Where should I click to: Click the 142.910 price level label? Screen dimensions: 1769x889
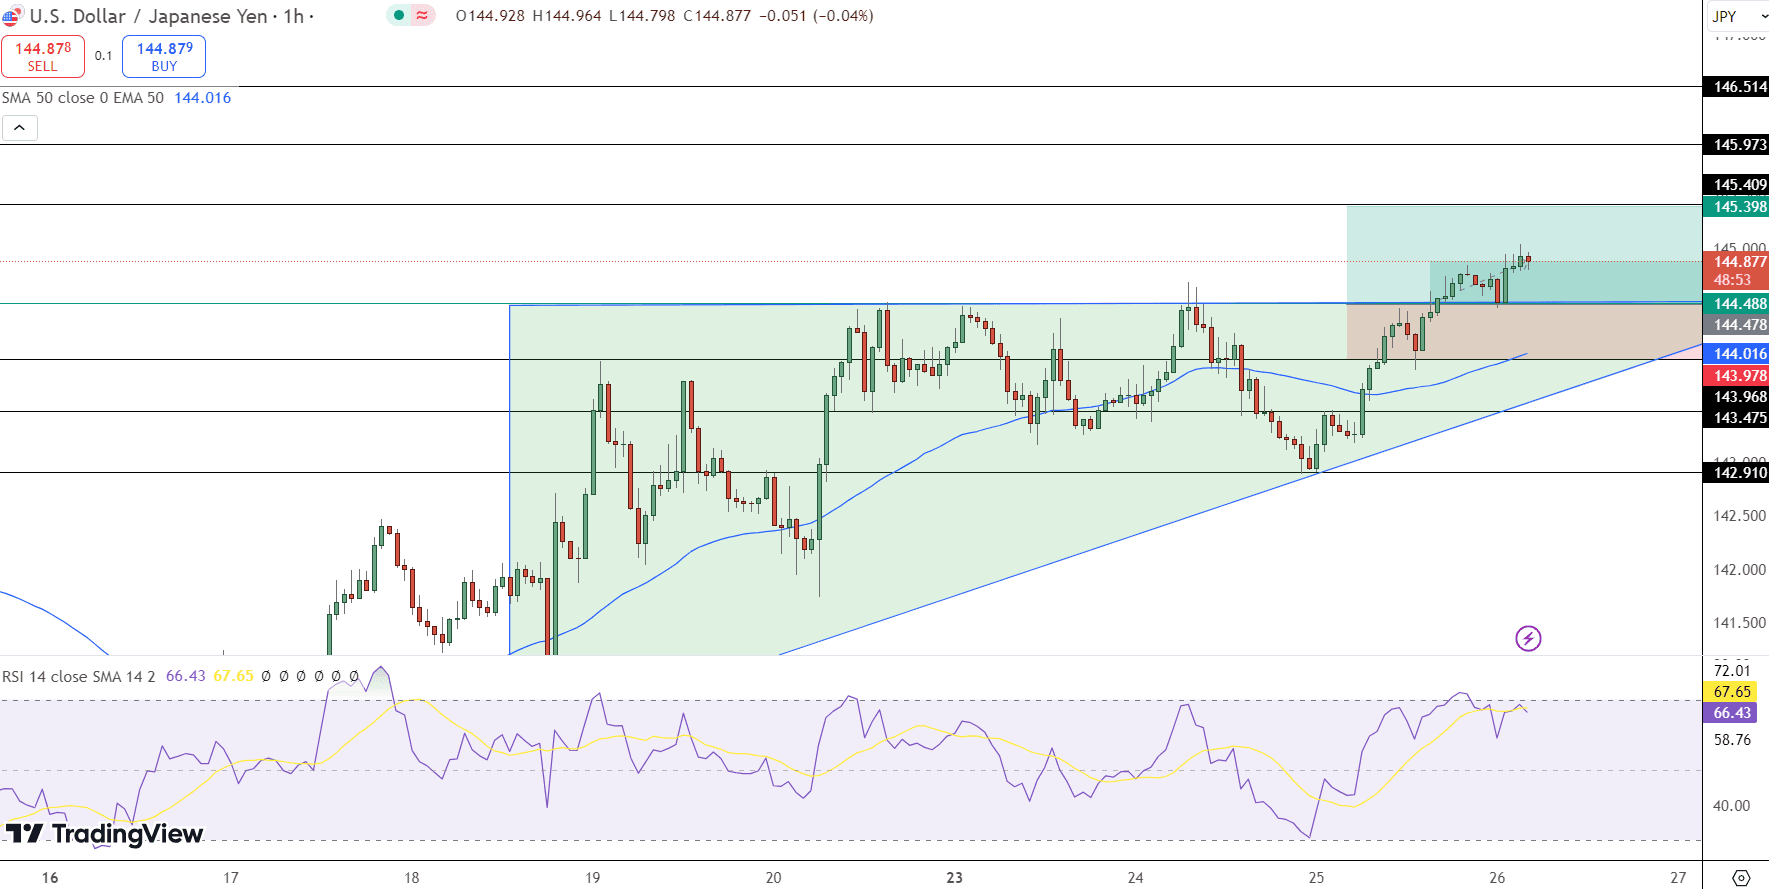pyautogui.click(x=1736, y=473)
